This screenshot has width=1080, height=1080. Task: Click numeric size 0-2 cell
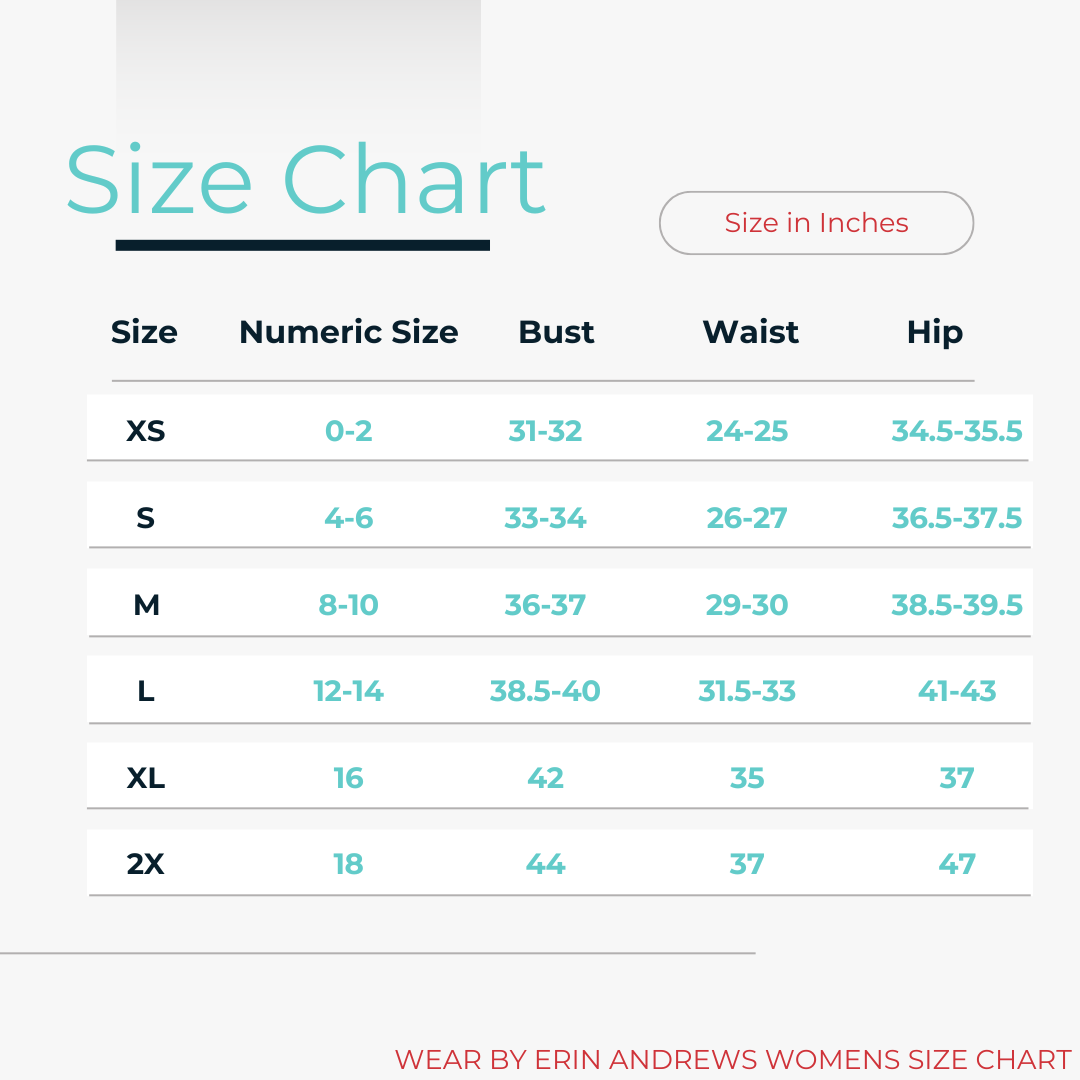[x=348, y=431]
